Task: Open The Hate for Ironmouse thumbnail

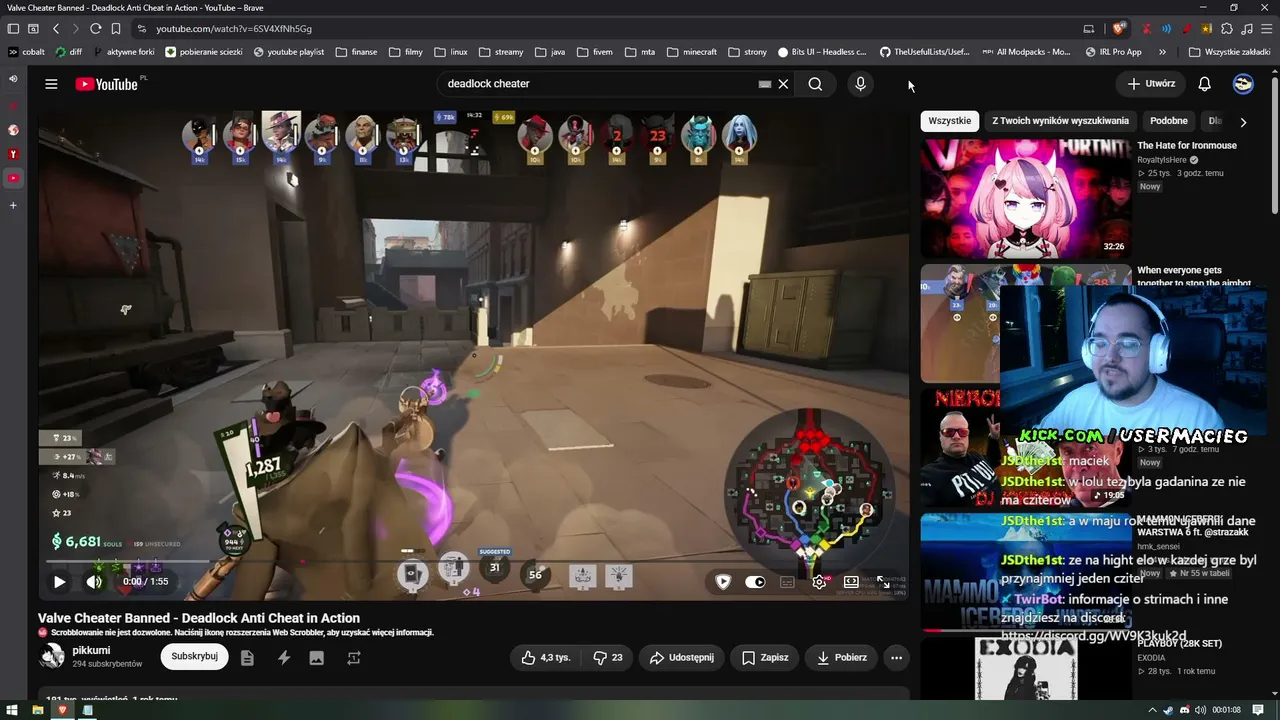Action: click(x=1026, y=198)
